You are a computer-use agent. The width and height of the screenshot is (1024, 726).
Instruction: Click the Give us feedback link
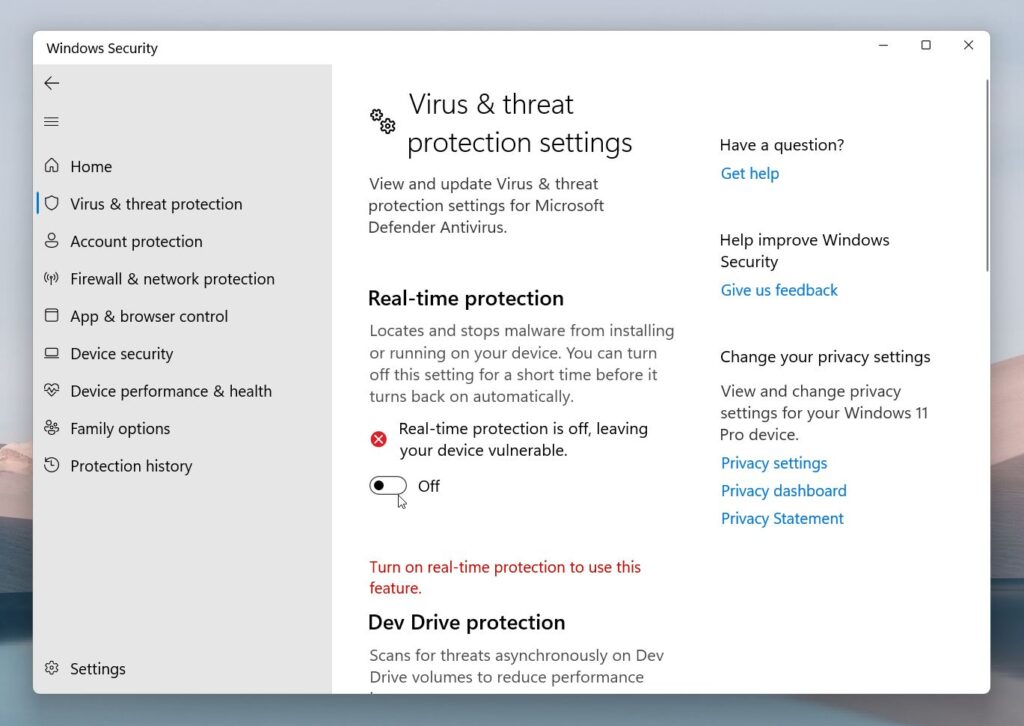[779, 291]
